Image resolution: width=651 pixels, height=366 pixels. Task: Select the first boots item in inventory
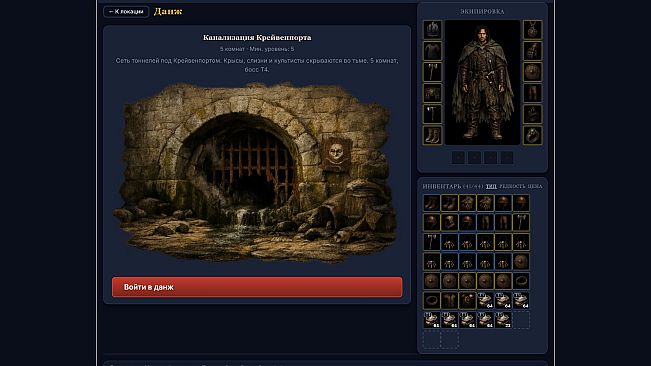(x=431, y=203)
